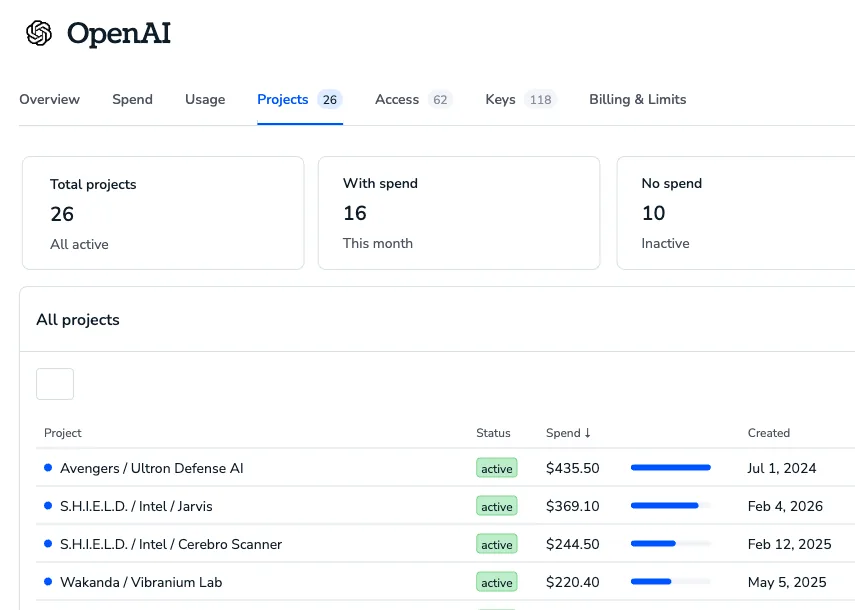Viewport: 855px width, 610px height.
Task: Click the With spend card
Action: 459,213
